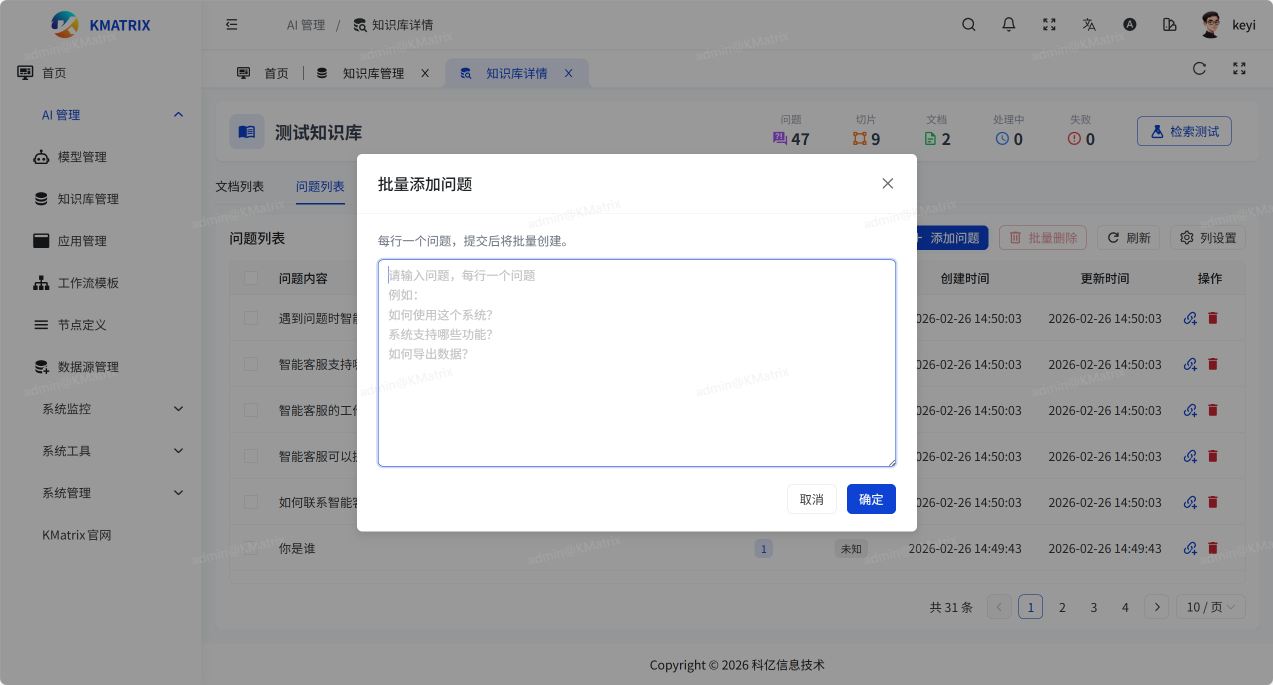Open the notification bell
The height and width of the screenshot is (685, 1273).
[x=1008, y=25]
